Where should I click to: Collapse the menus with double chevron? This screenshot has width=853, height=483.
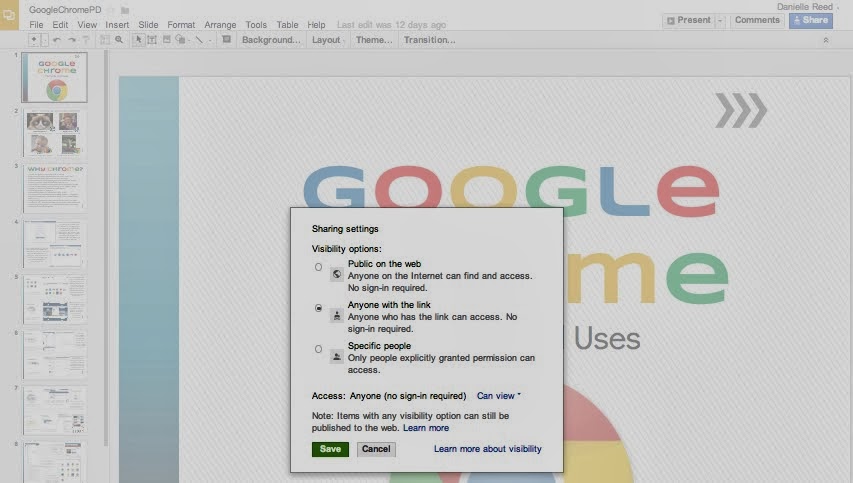(826, 40)
